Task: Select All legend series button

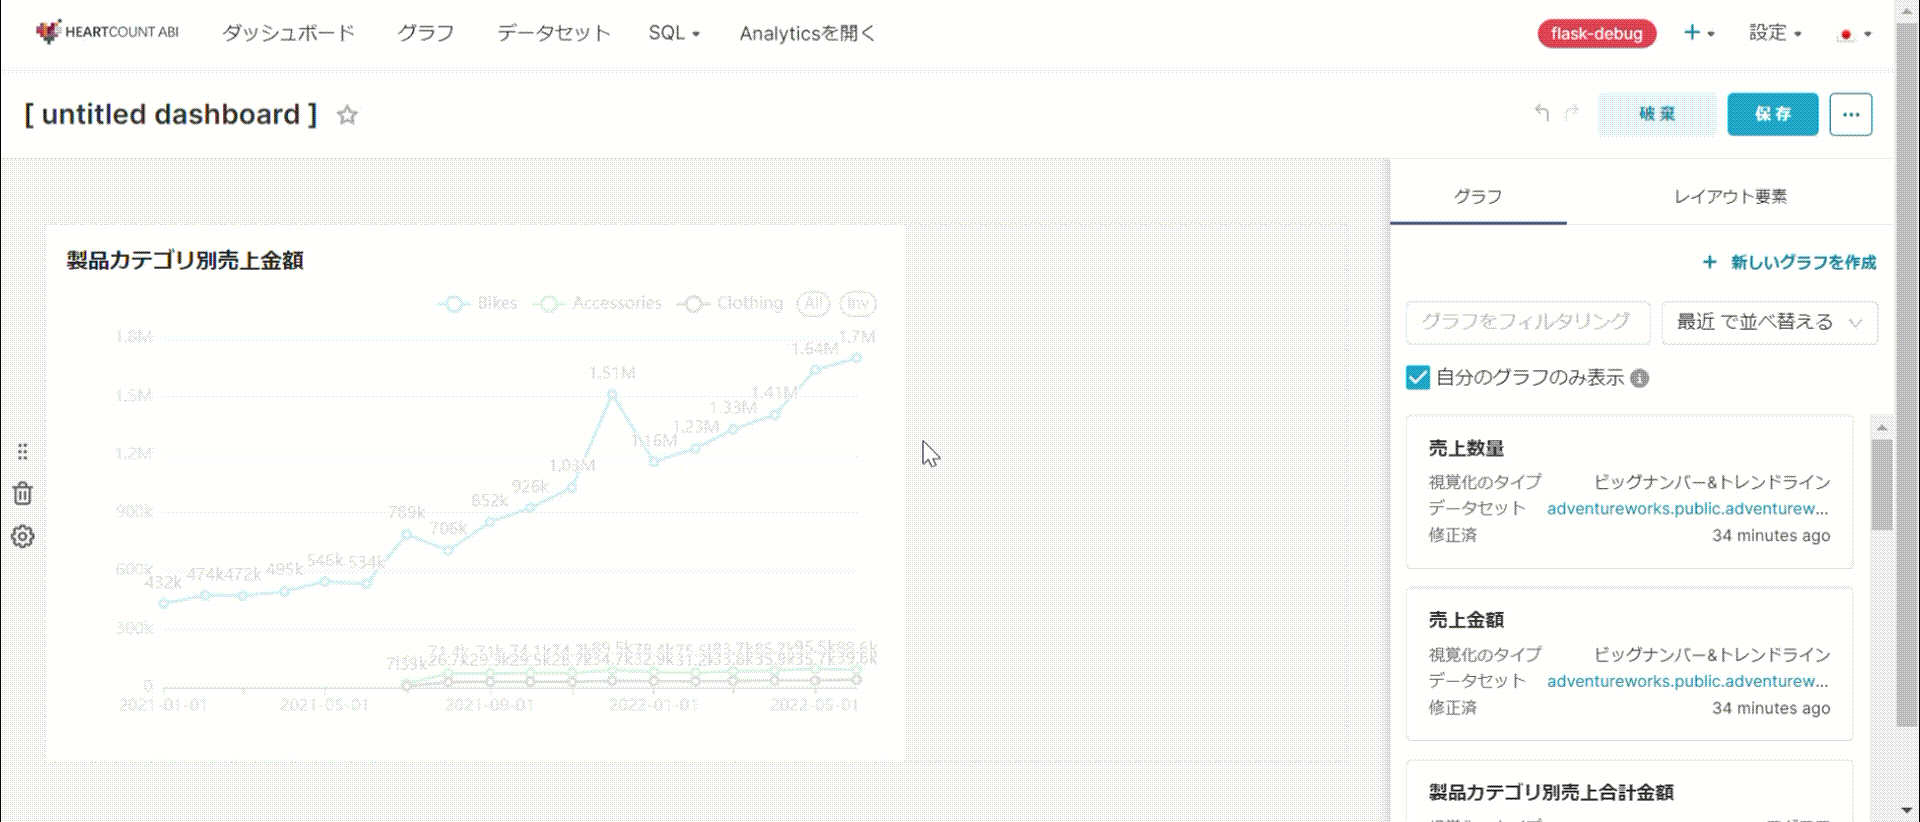Action: 813,303
